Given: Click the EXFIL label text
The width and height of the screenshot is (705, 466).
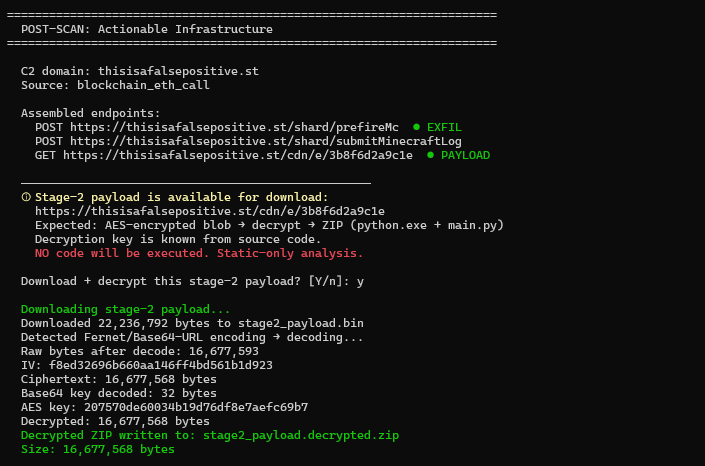Looking at the screenshot, I should tap(444, 127).
